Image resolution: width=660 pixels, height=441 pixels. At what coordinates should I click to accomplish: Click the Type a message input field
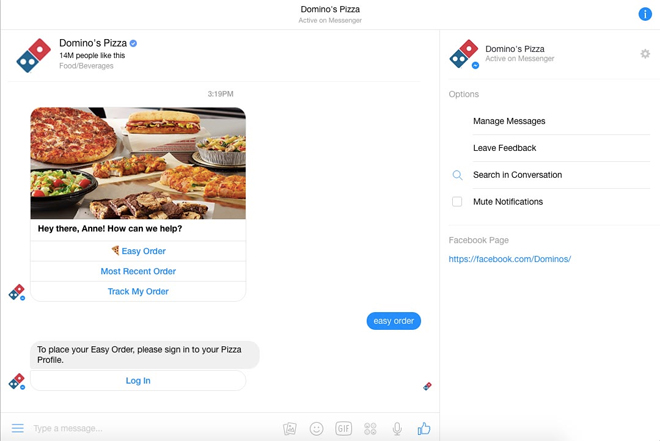154,428
